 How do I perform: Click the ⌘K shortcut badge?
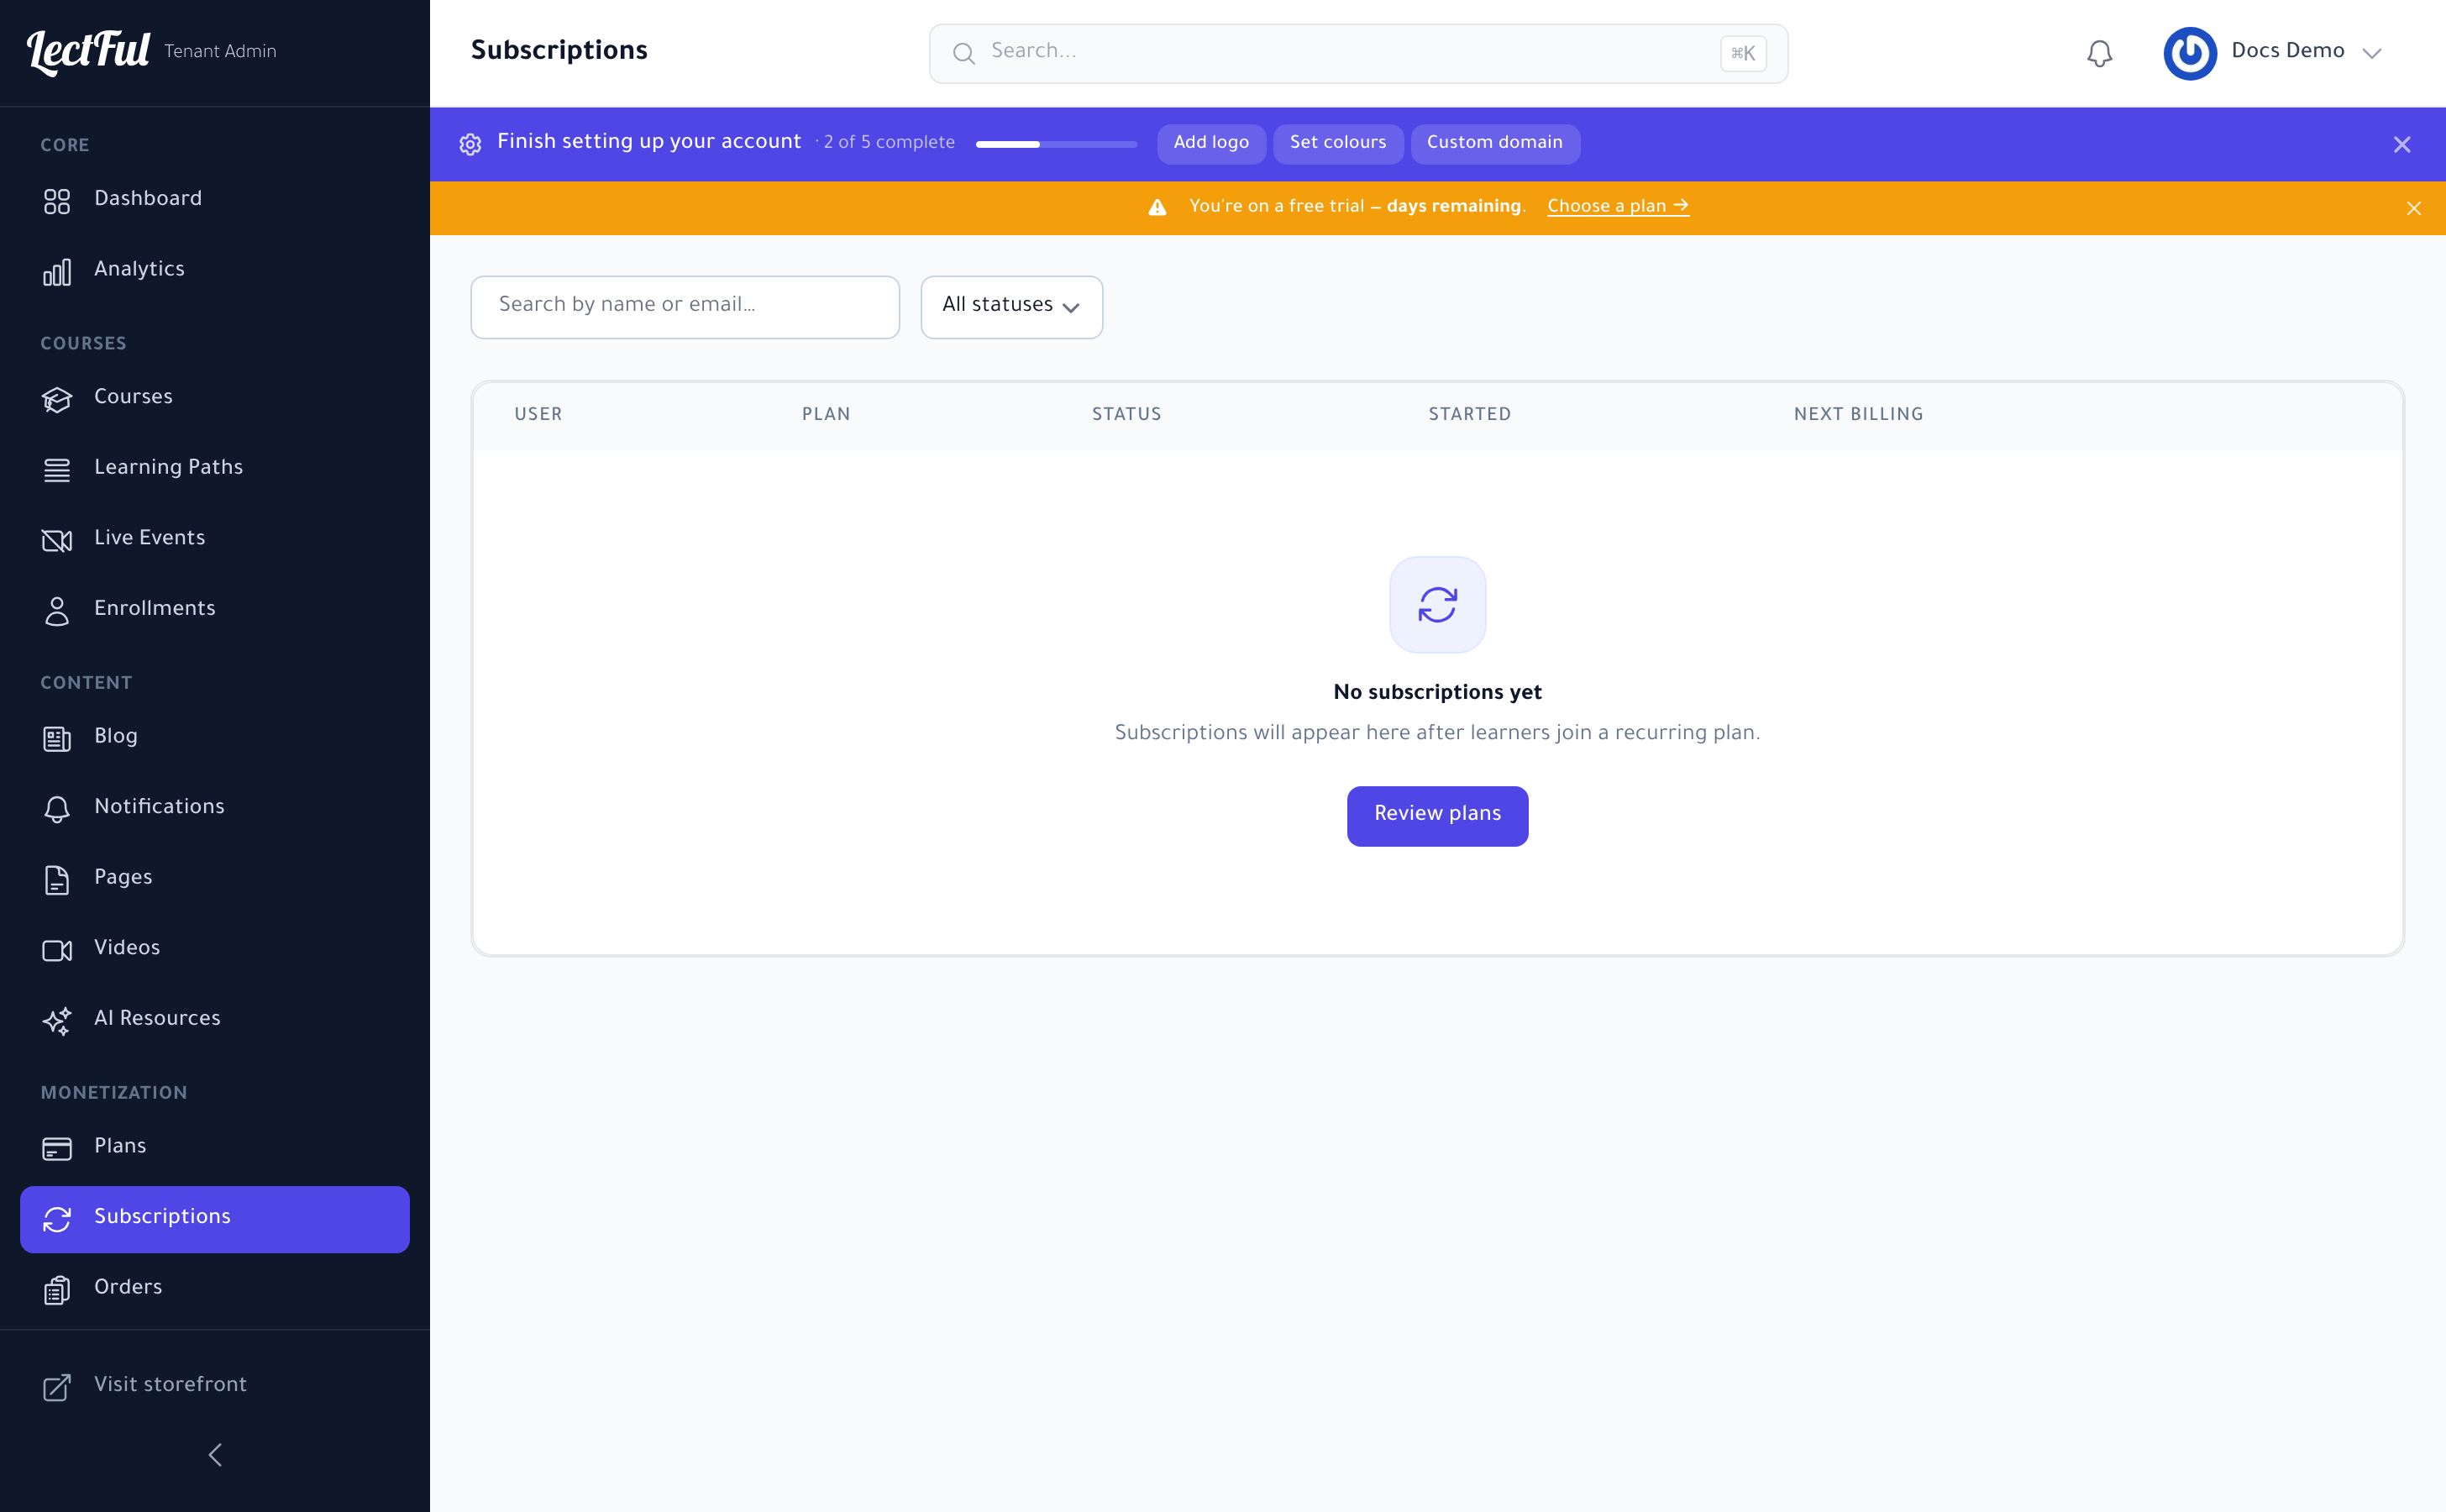click(x=1742, y=53)
